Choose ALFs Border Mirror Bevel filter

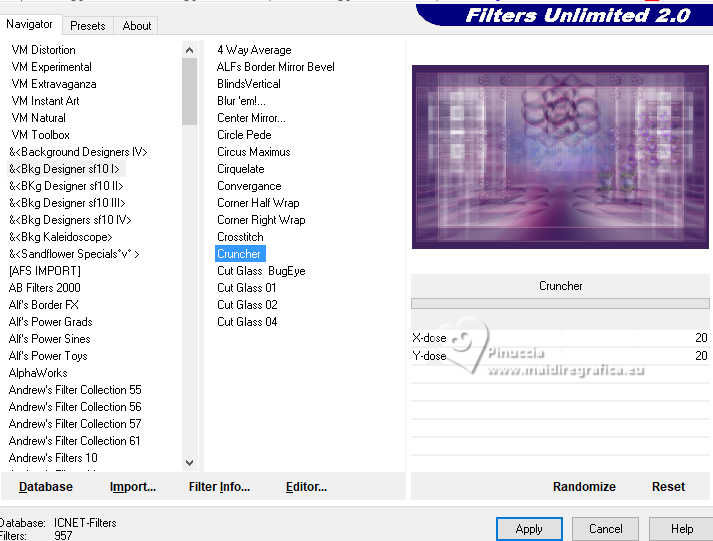pos(276,67)
